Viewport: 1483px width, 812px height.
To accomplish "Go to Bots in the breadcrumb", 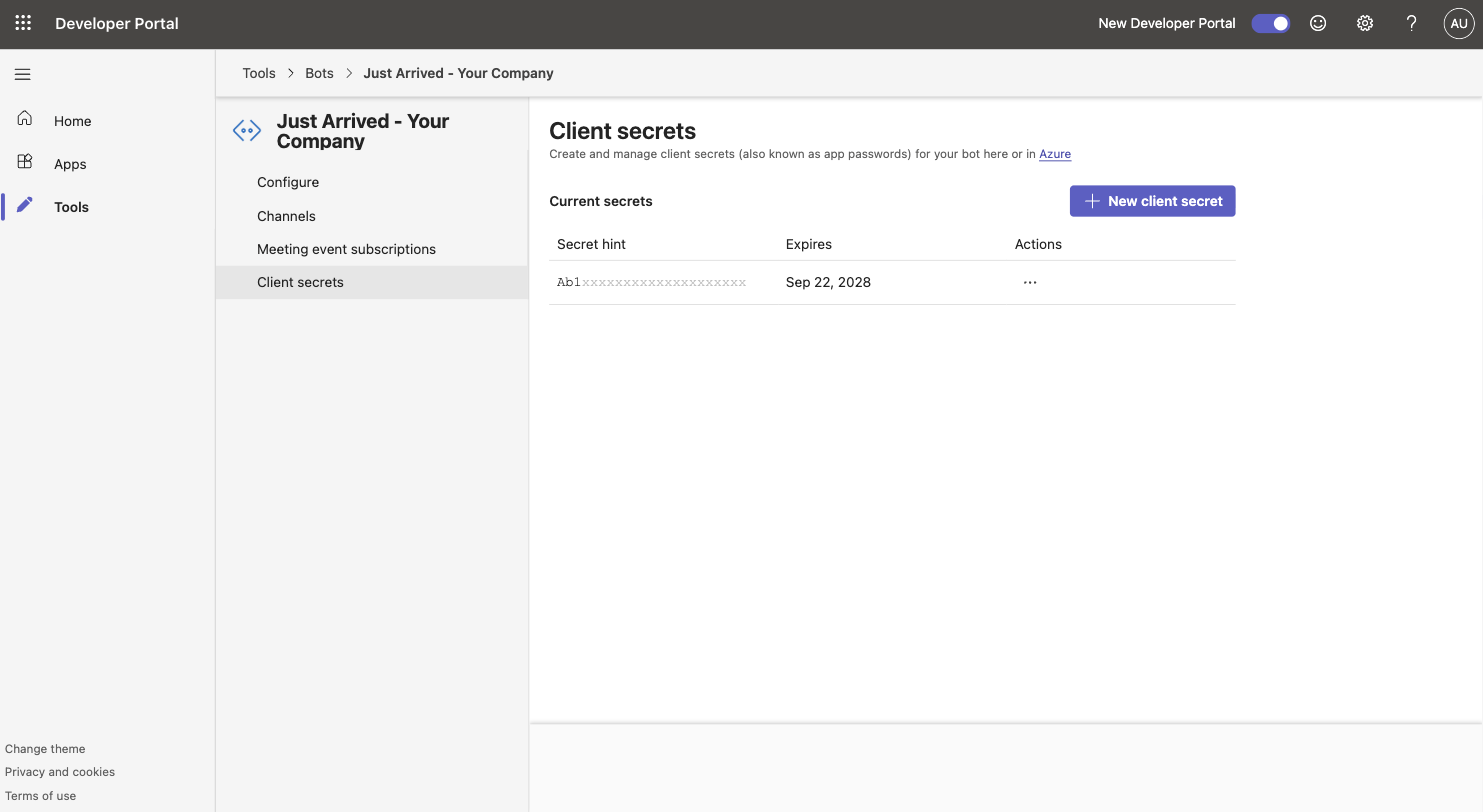I will [x=319, y=73].
